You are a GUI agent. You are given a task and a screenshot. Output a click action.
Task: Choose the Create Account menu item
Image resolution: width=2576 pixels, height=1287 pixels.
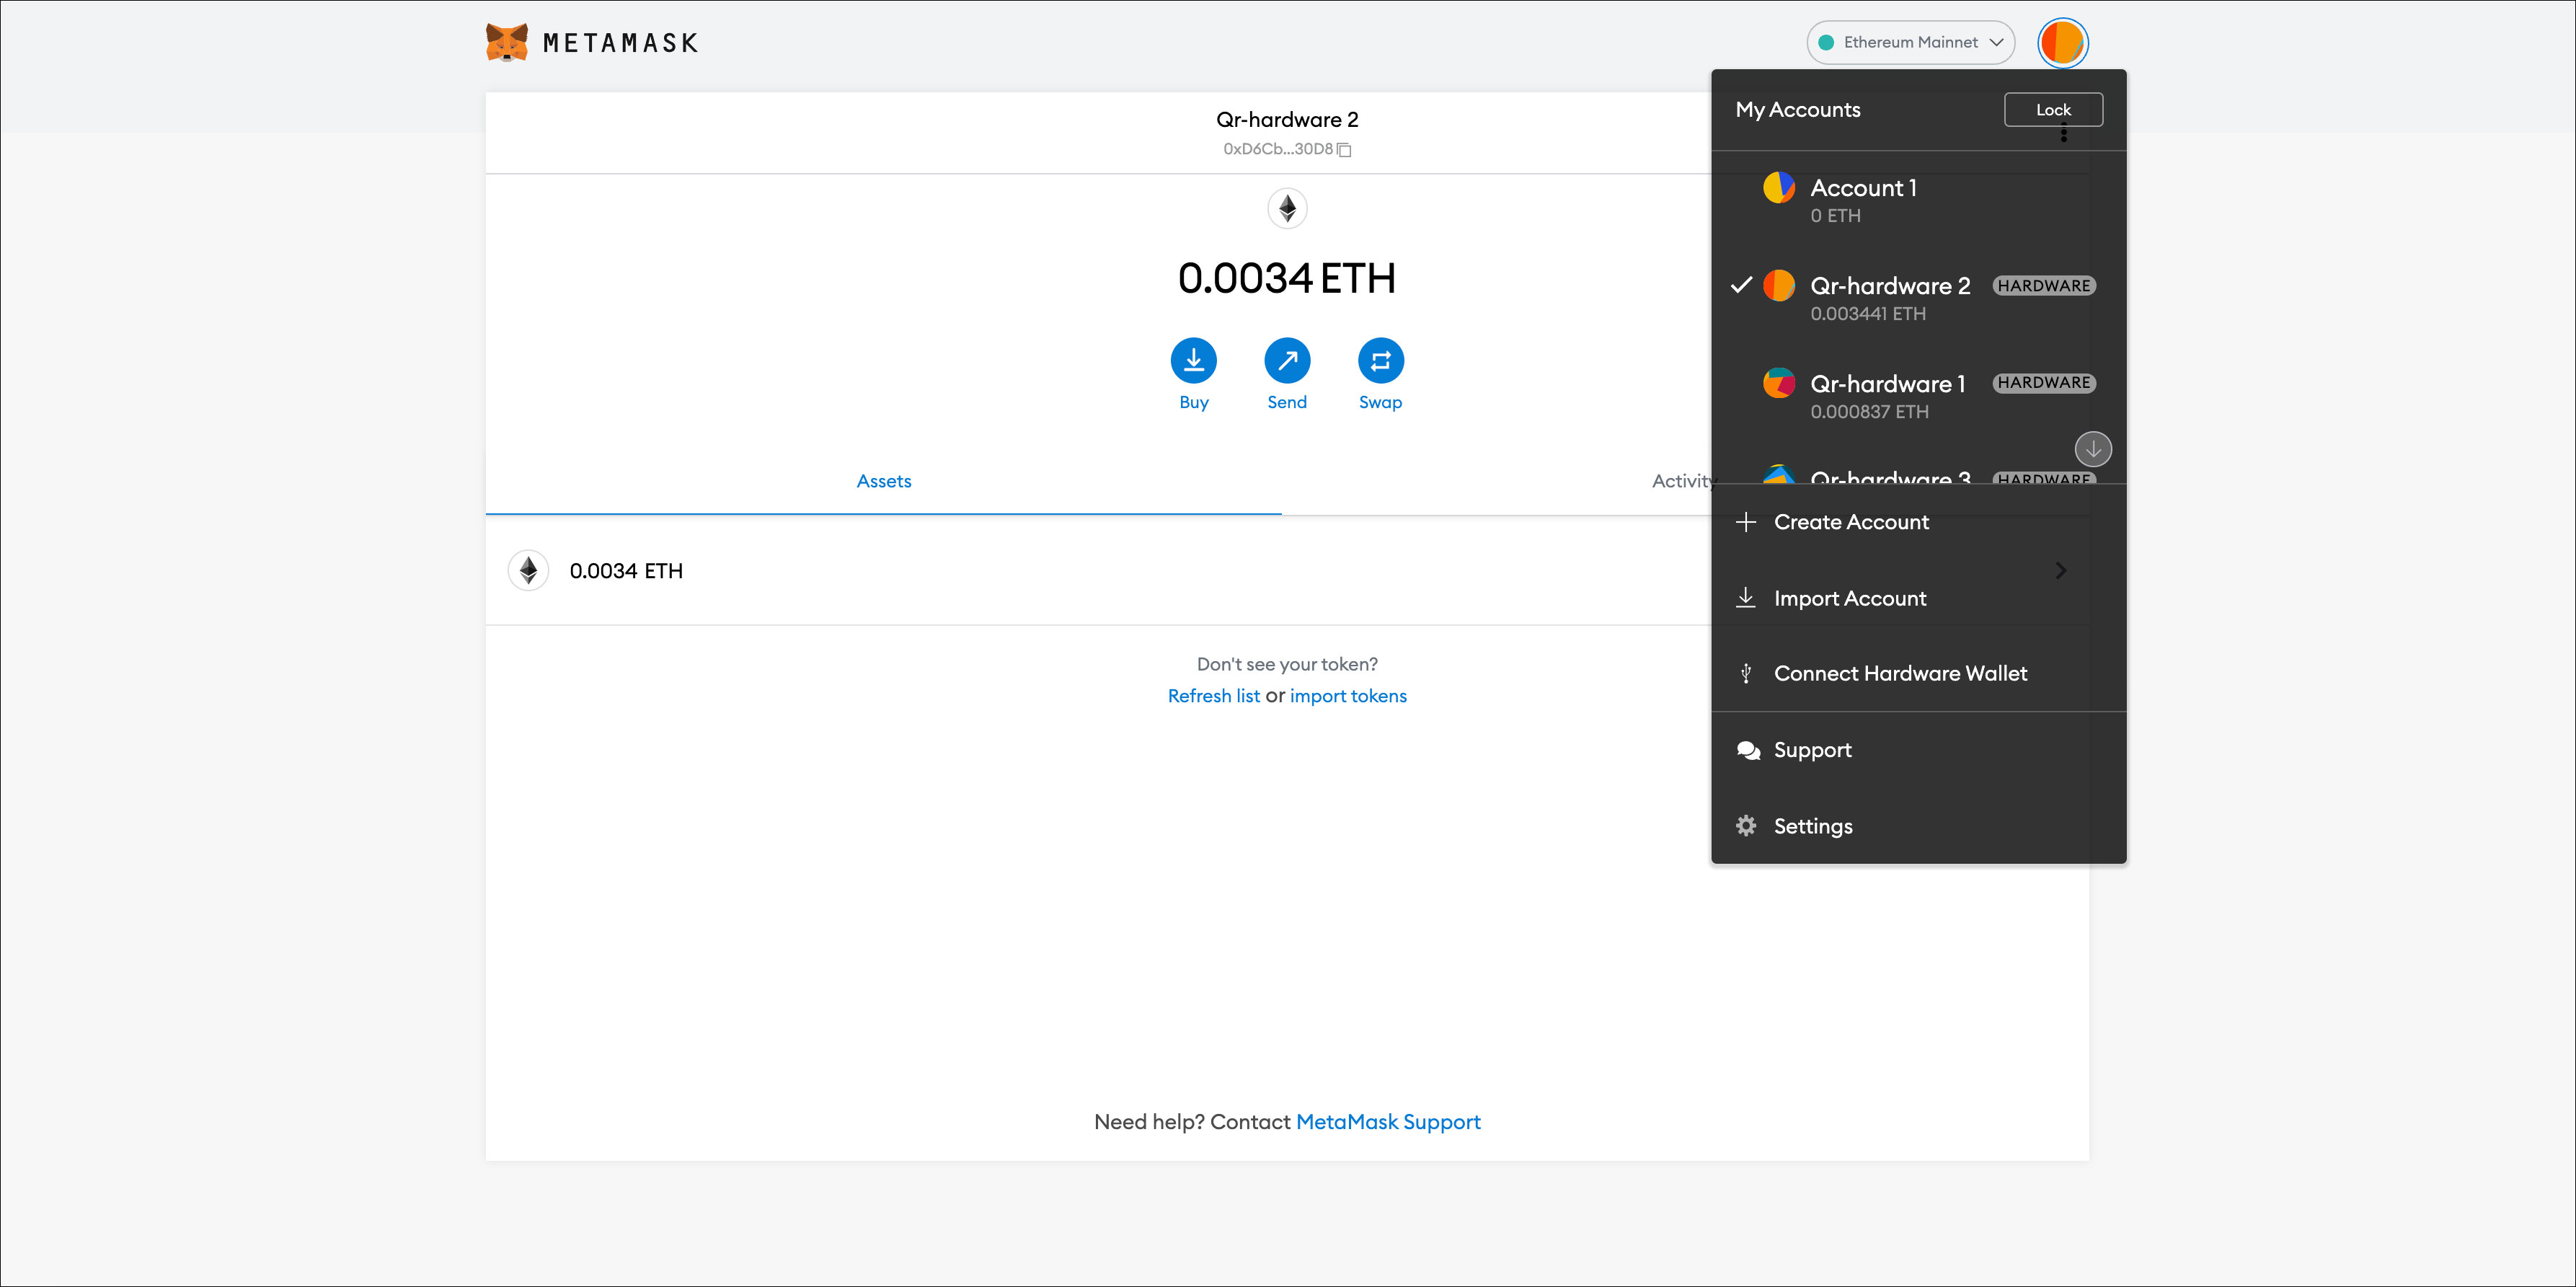pos(1850,522)
